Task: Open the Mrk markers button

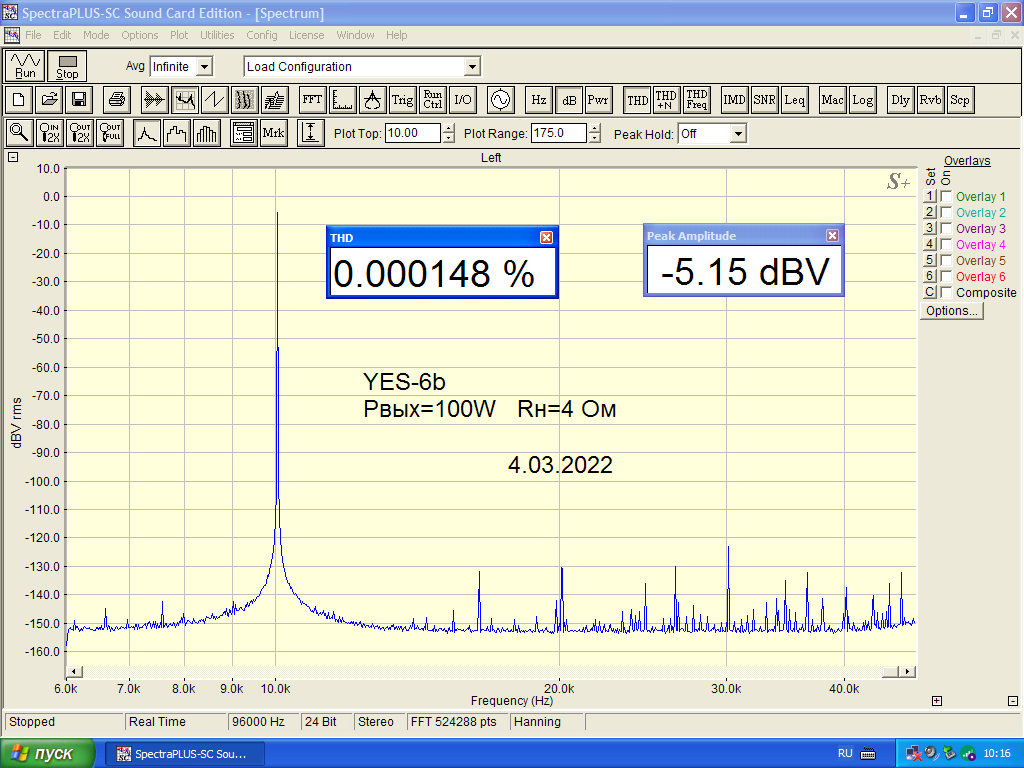Action: click(273, 133)
